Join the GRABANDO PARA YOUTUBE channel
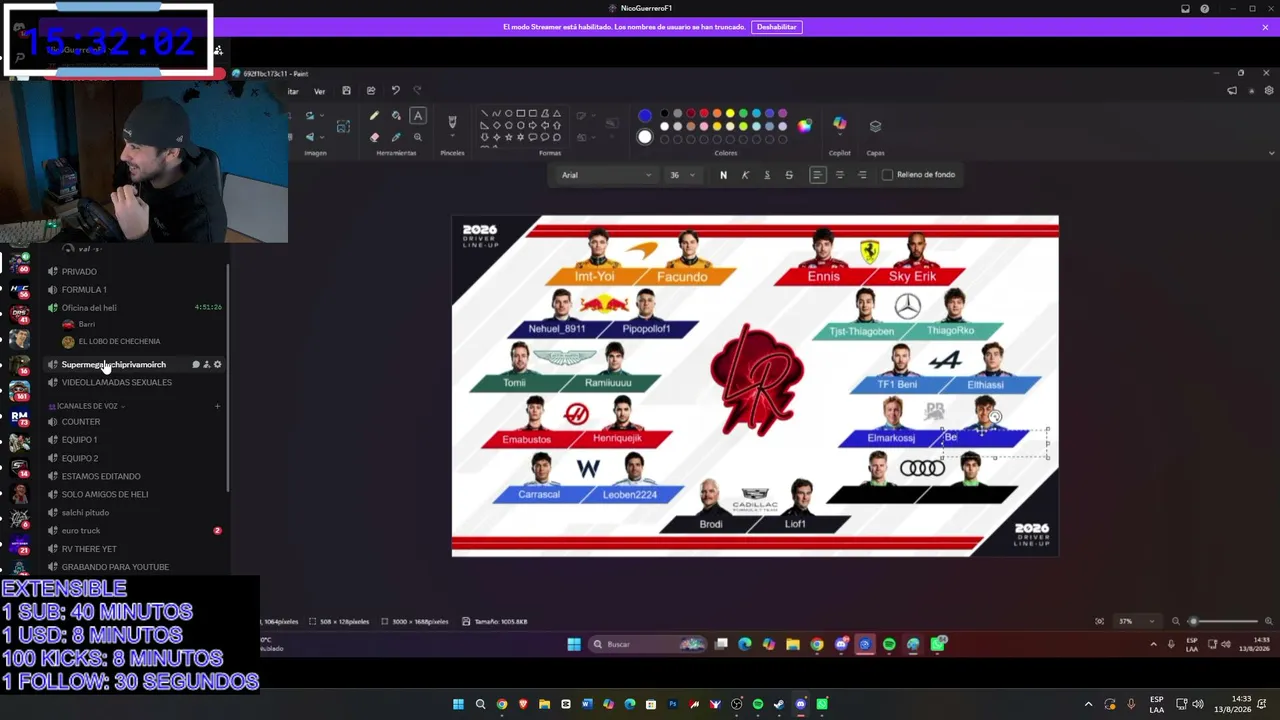This screenshot has height=720, width=1280. tap(115, 567)
